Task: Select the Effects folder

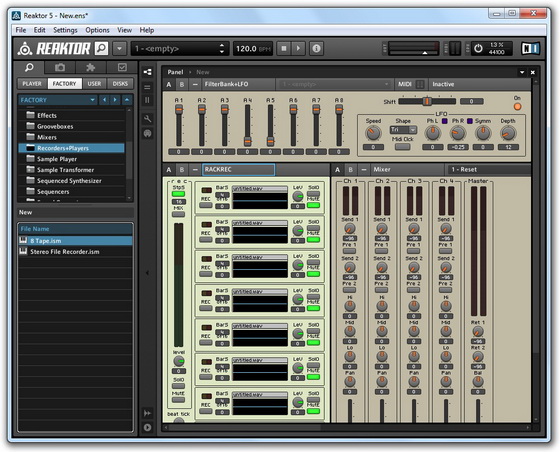Action: click(x=71, y=115)
